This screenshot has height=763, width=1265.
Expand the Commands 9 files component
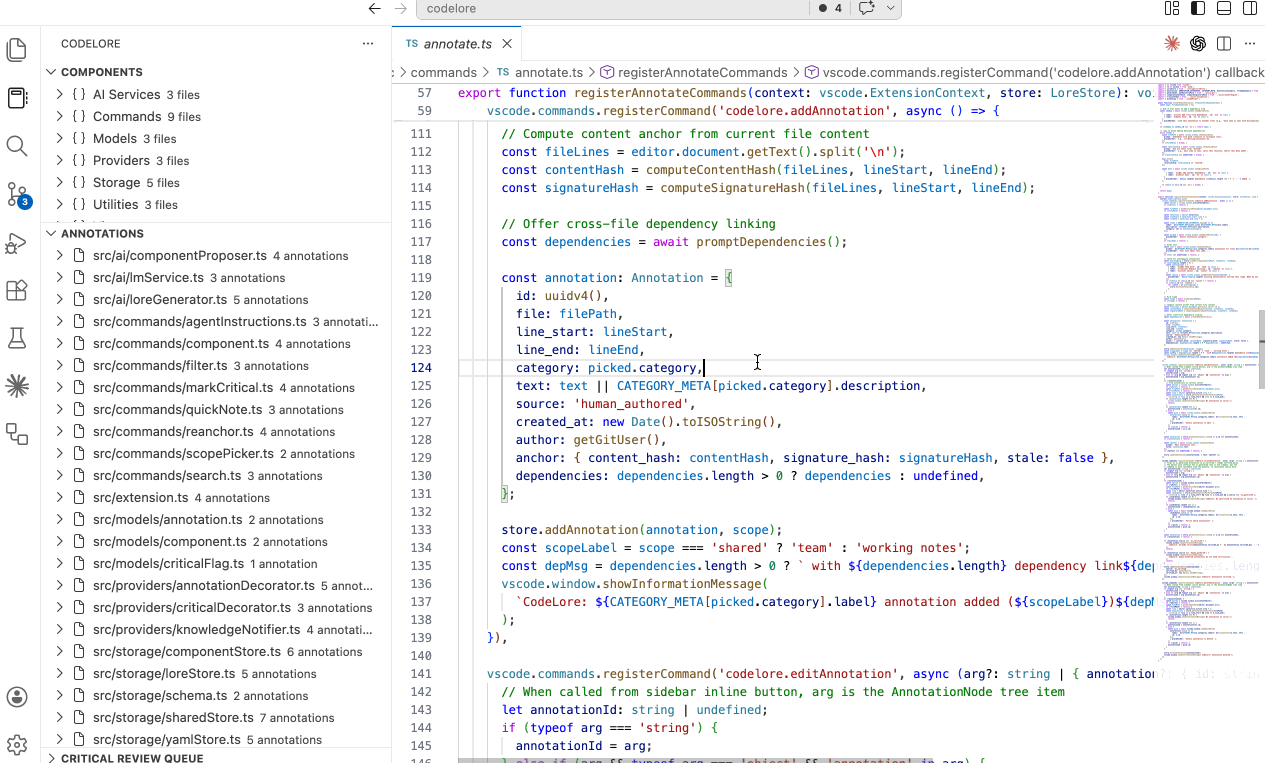point(59,116)
